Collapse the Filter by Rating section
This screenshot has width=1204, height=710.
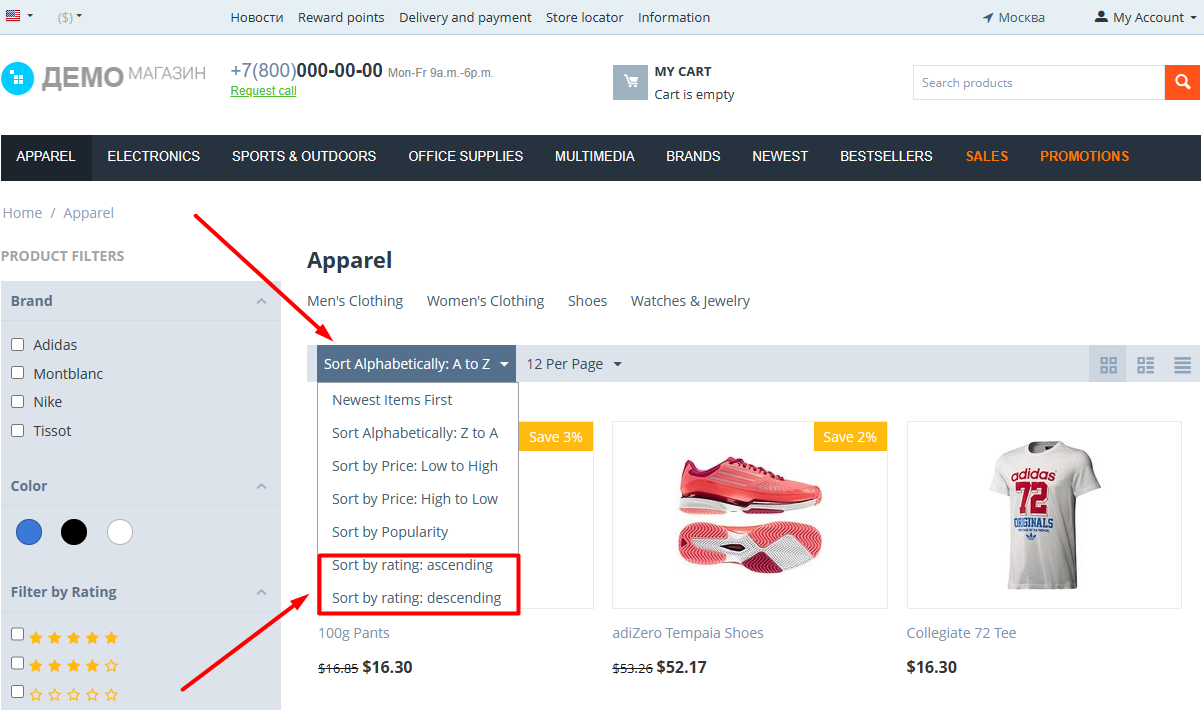pos(261,592)
